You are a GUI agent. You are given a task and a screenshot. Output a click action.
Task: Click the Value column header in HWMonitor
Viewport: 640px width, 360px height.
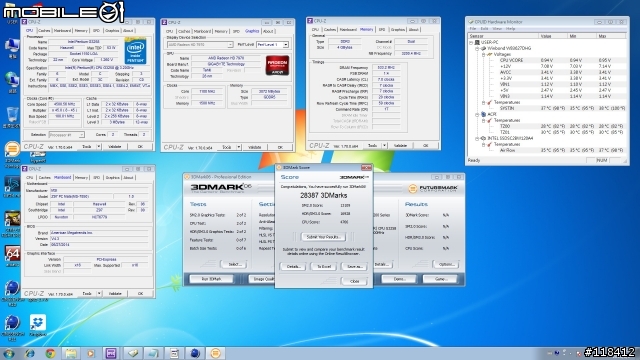[x=553, y=36]
